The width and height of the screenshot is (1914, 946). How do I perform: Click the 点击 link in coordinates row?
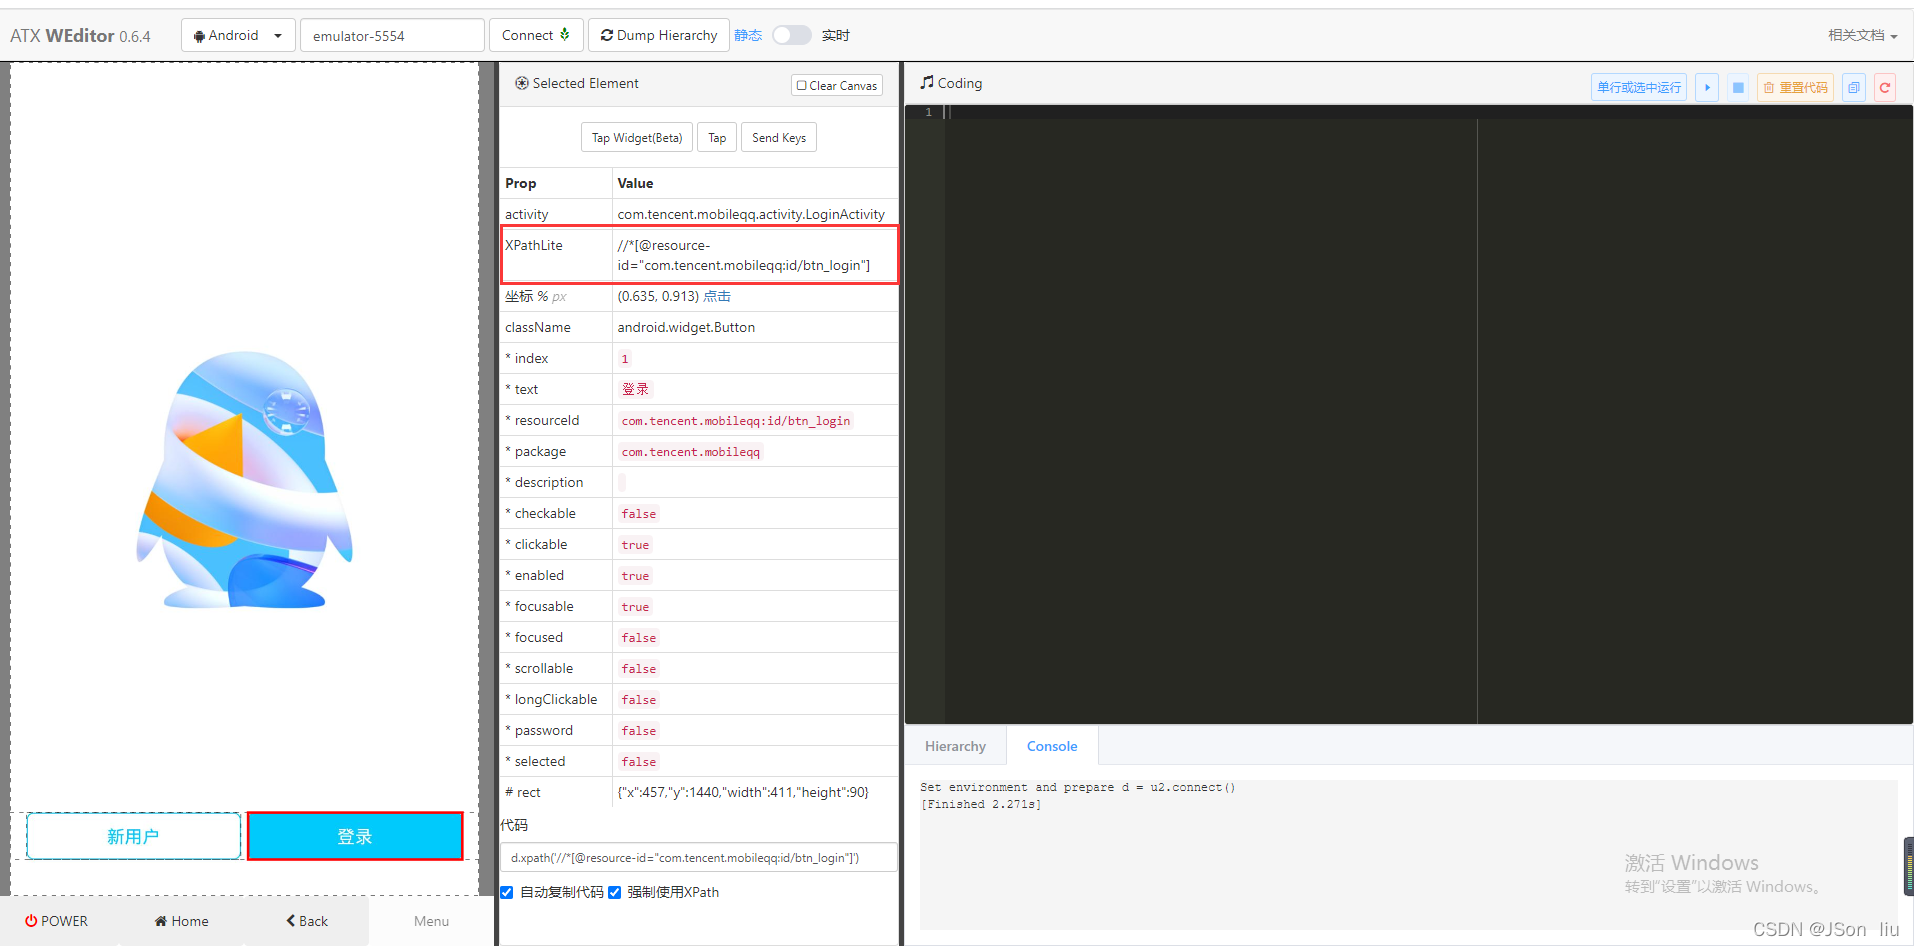[x=717, y=296]
